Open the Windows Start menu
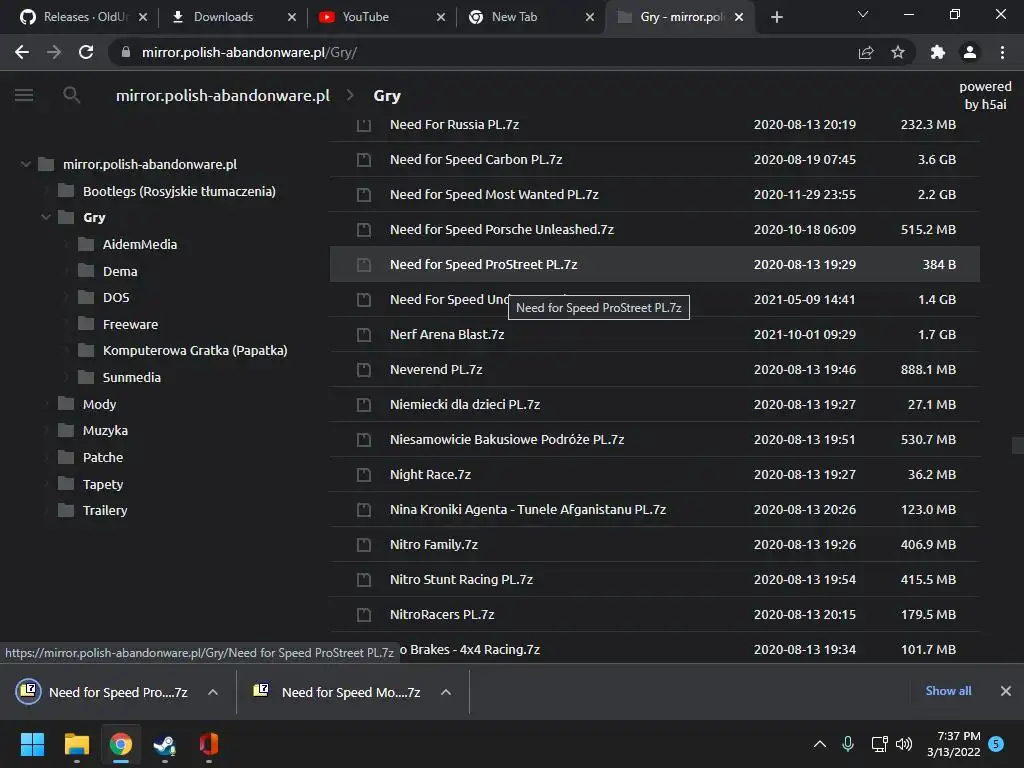The width and height of the screenshot is (1024, 768). (x=32, y=744)
